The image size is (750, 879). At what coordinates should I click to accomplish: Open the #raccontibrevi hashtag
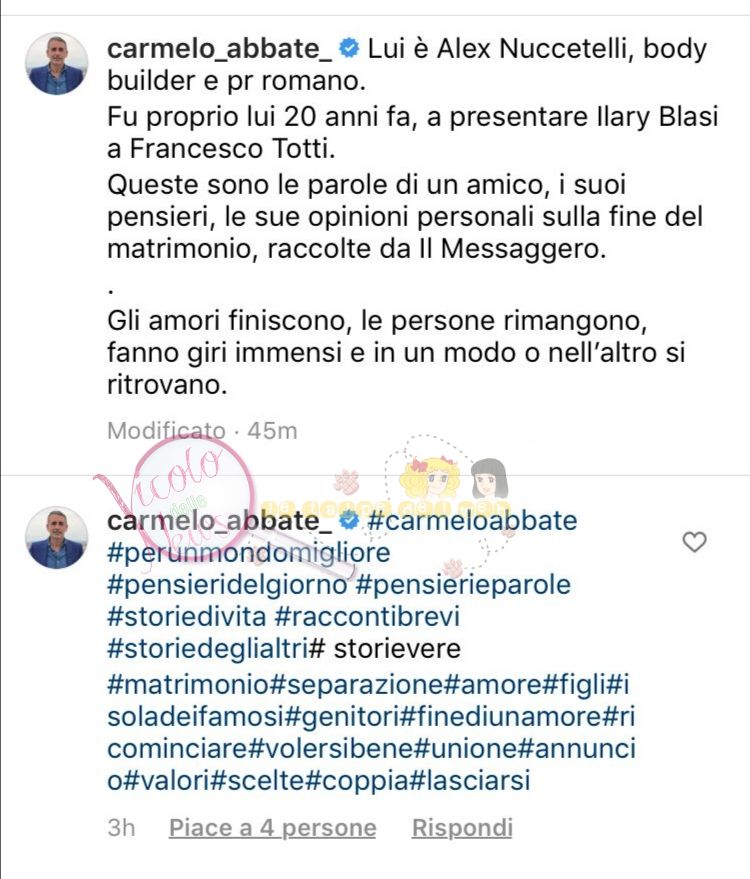[x=367, y=617]
